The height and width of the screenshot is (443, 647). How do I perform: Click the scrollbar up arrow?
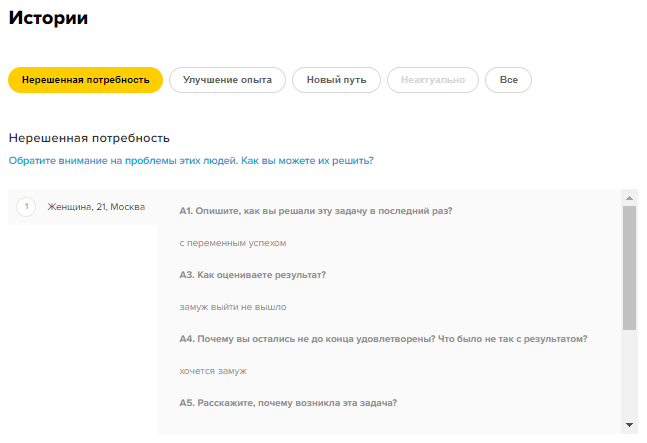pos(629,198)
